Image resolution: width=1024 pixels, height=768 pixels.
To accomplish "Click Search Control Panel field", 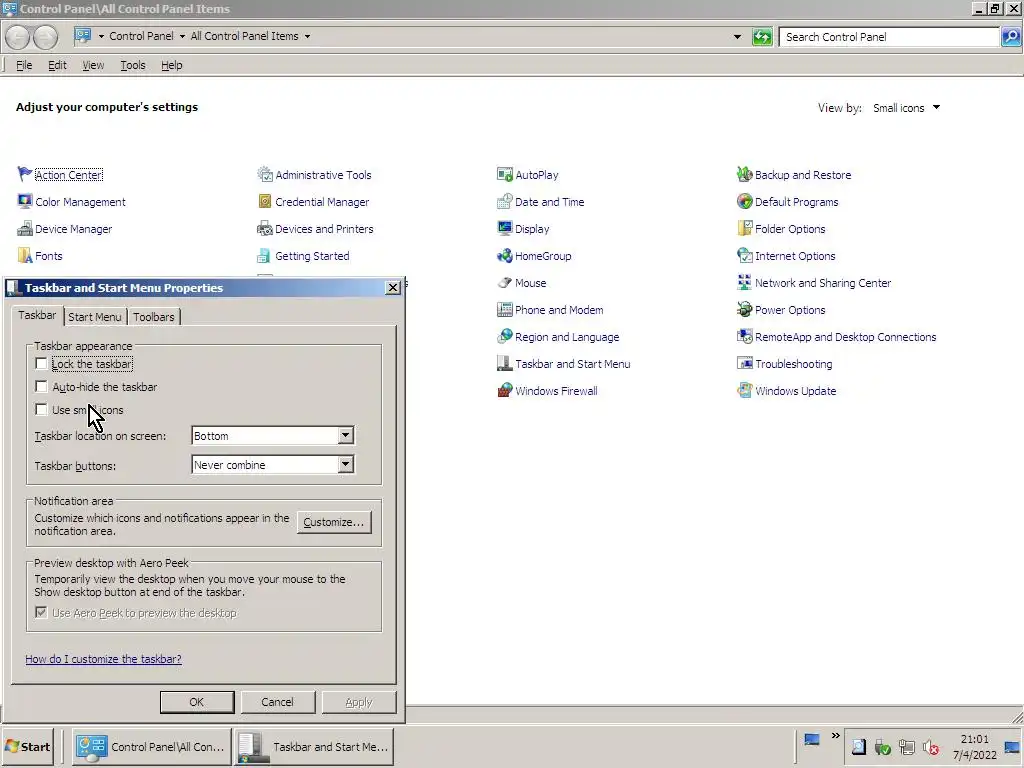I will point(889,37).
